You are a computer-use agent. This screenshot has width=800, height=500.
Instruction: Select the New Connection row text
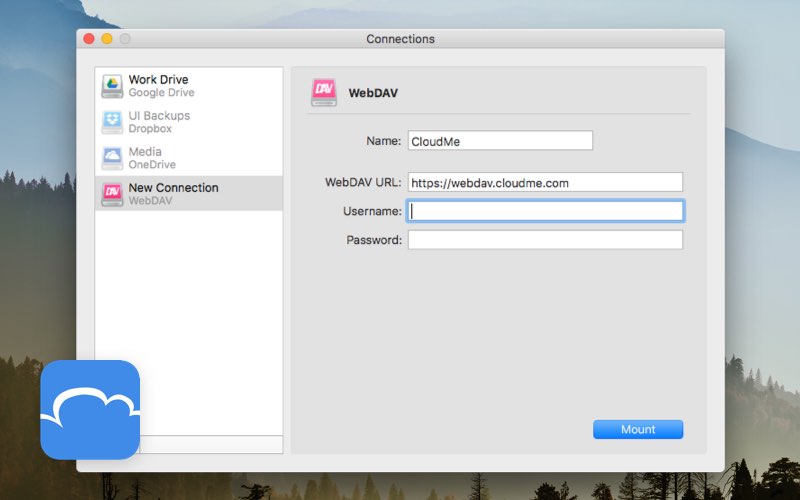click(x=173, y=188)
